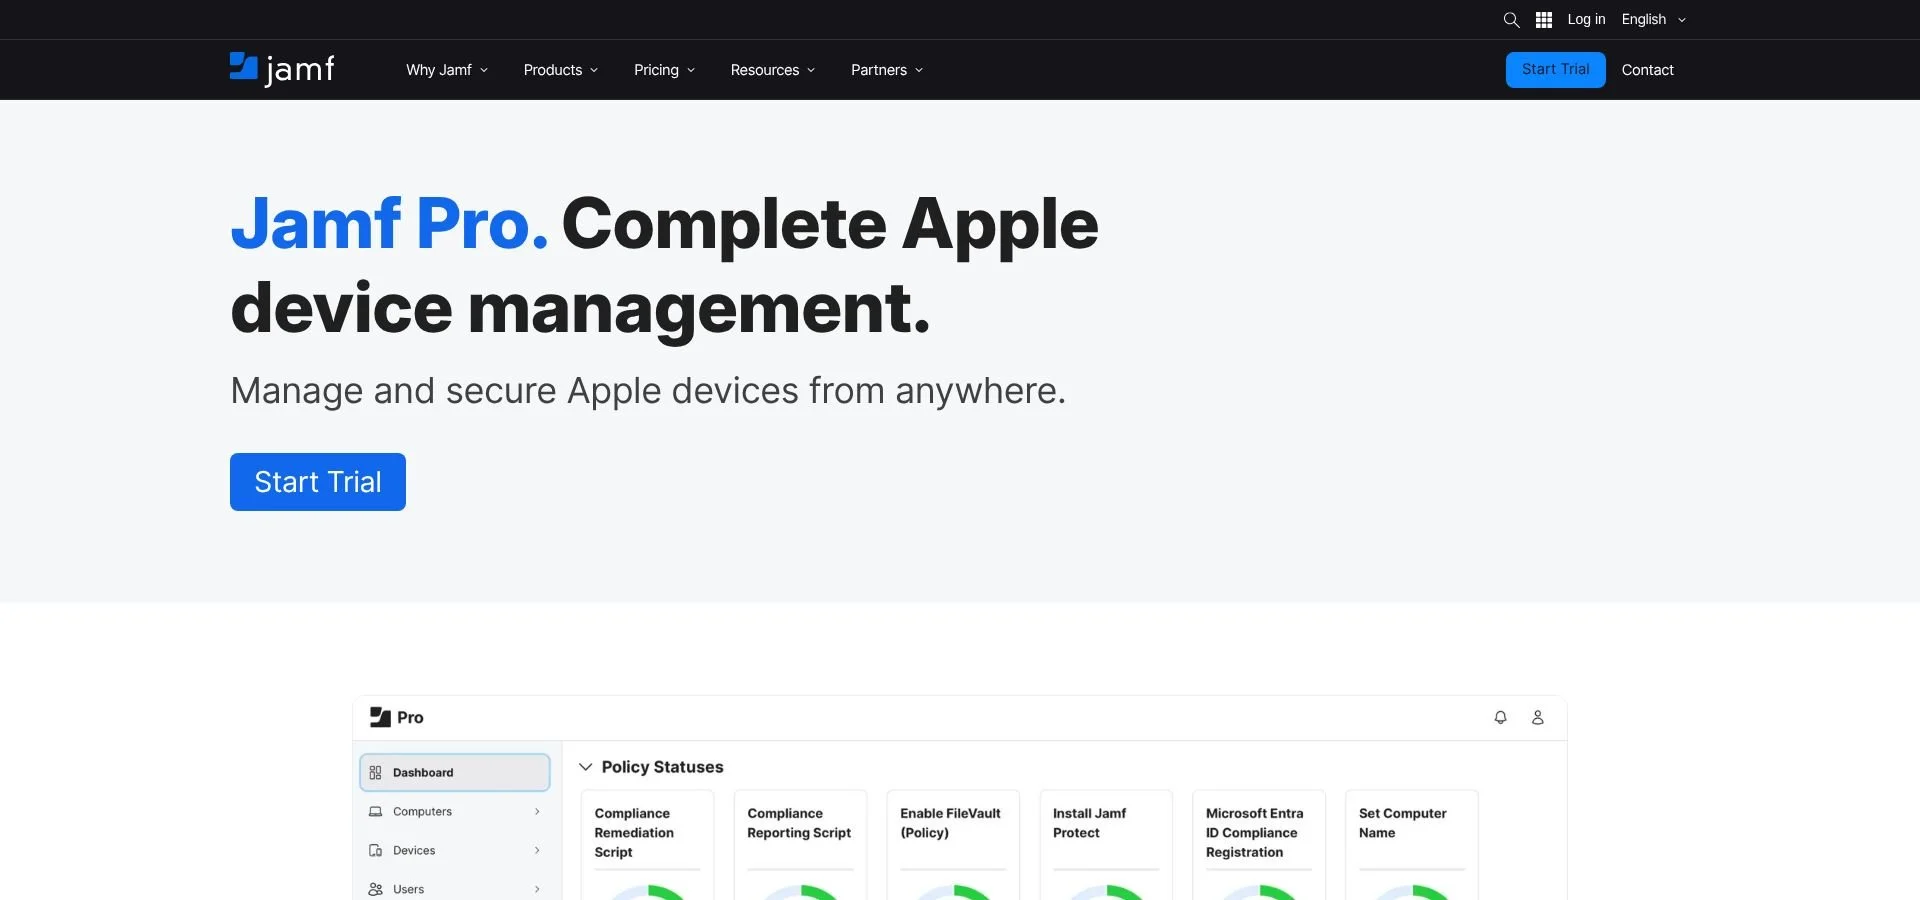The height and width of the screenshot is (900, 1920).
Task: Expand the Devices sidebar chevron
Action: pyautogui.click(x=537, y=850)
